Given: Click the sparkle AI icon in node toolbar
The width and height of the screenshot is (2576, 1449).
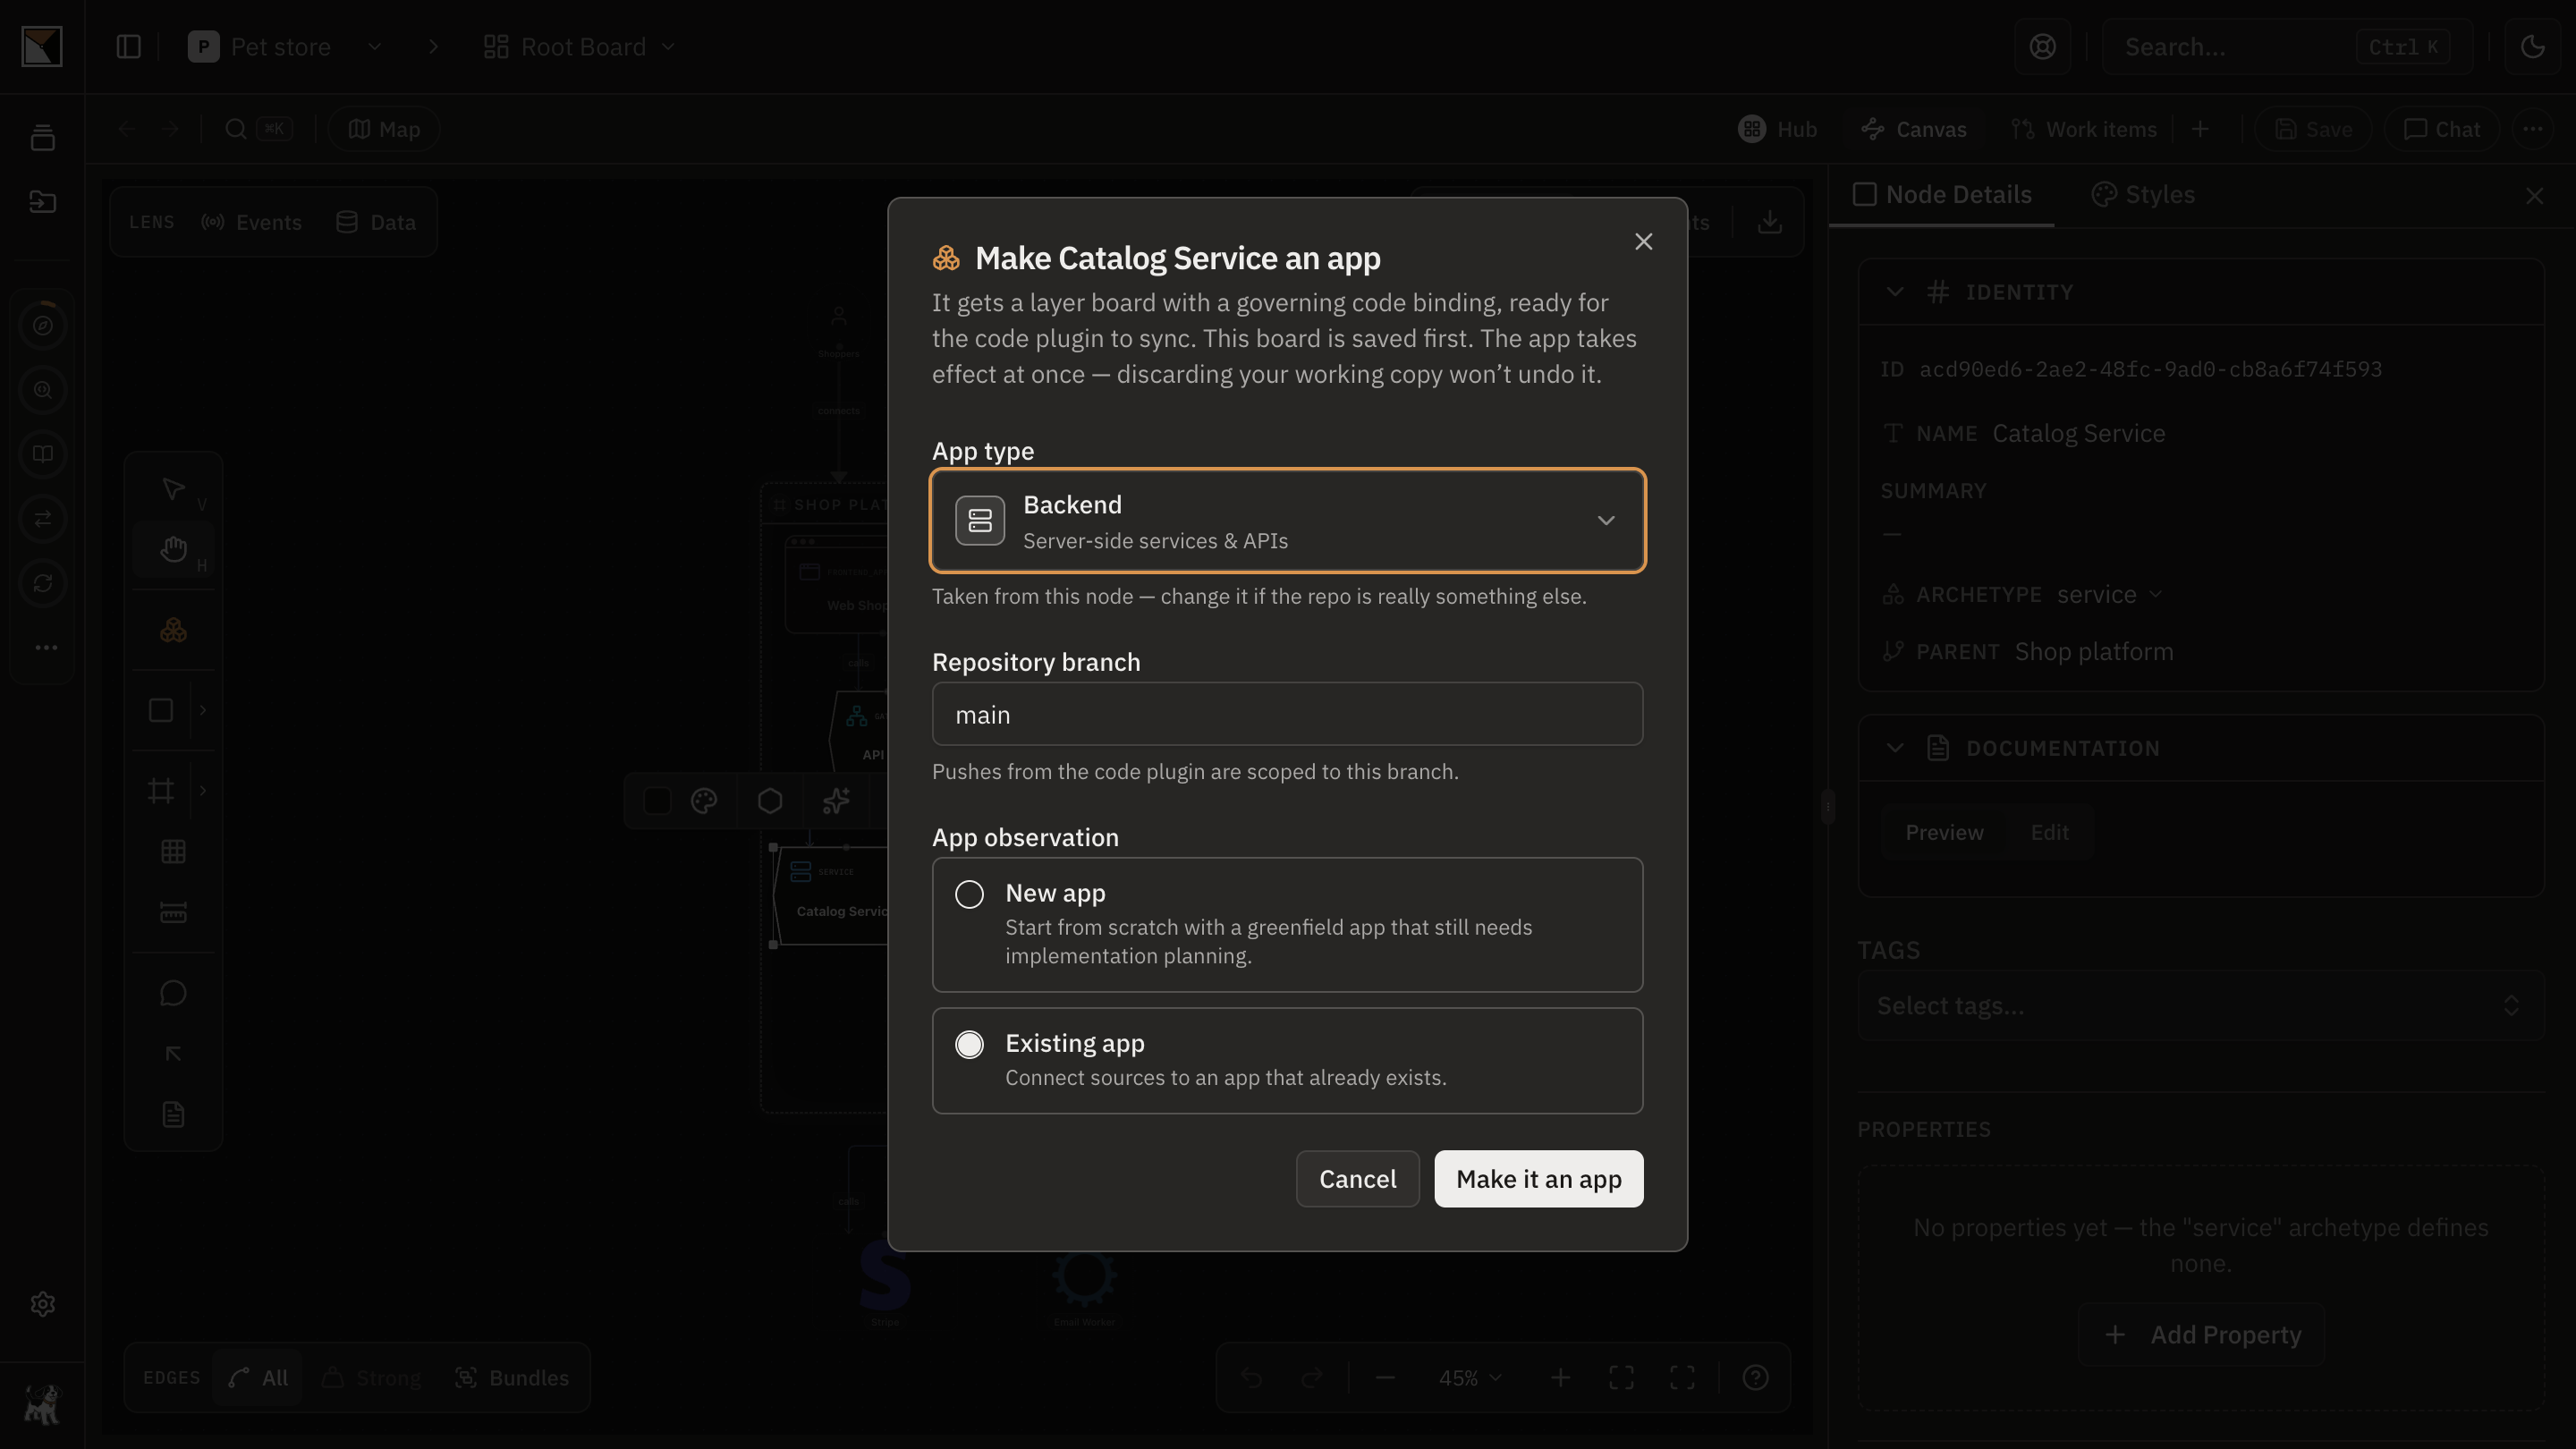Looking at the screenshot, I should point(836,801).
